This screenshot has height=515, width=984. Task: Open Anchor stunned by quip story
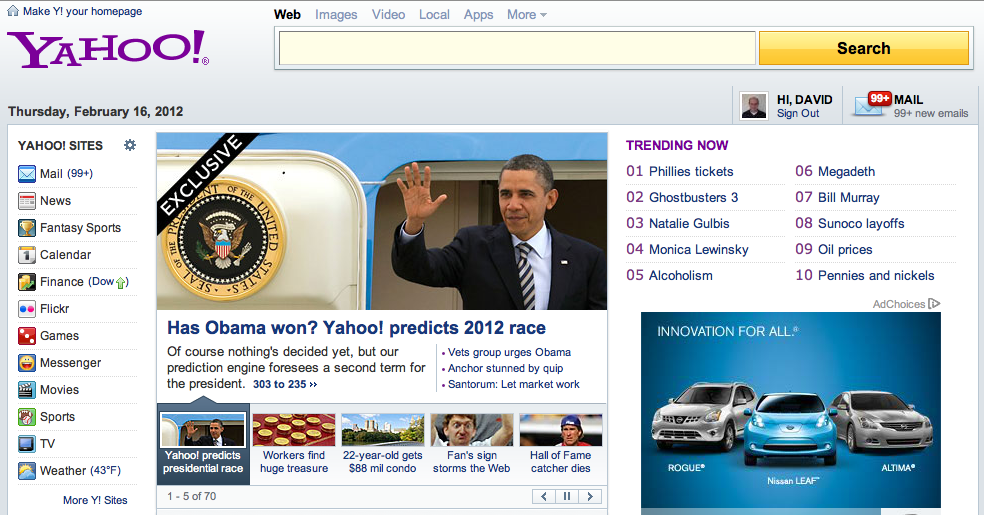point(505,368)
